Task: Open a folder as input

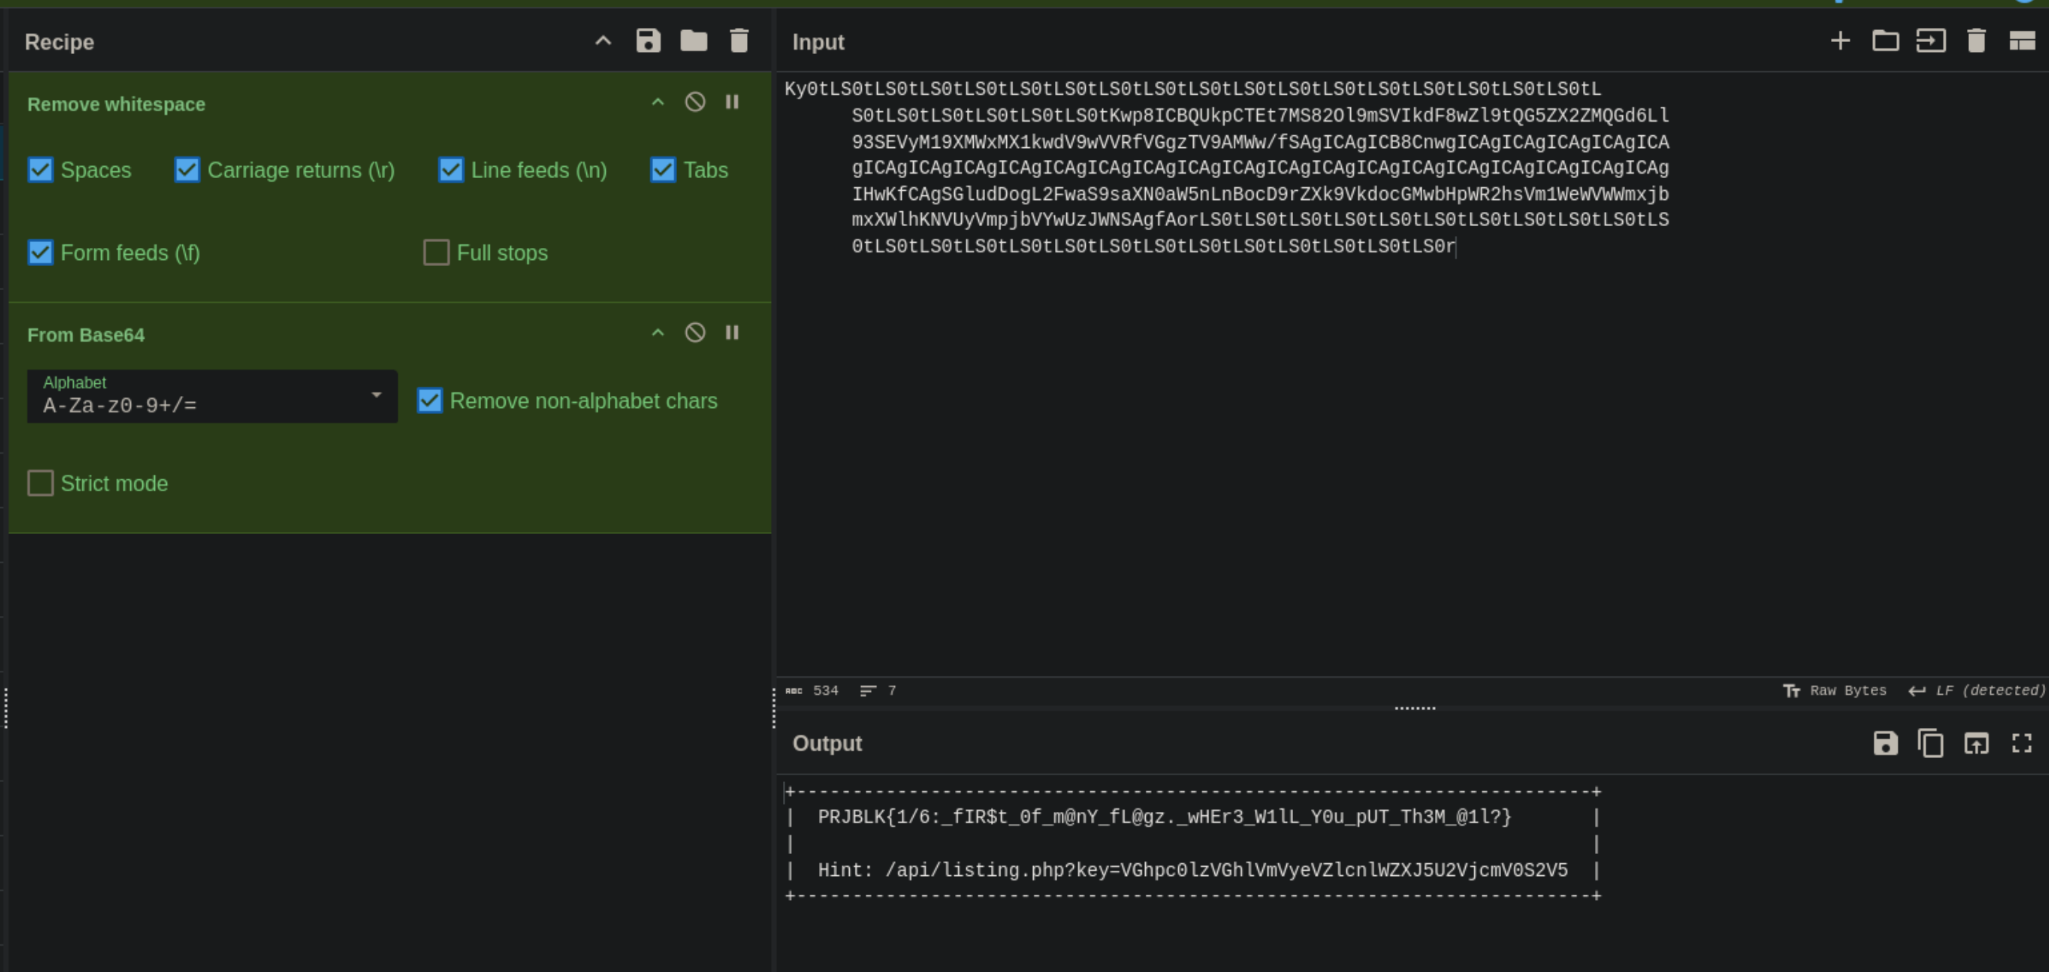Action: 1885,41
